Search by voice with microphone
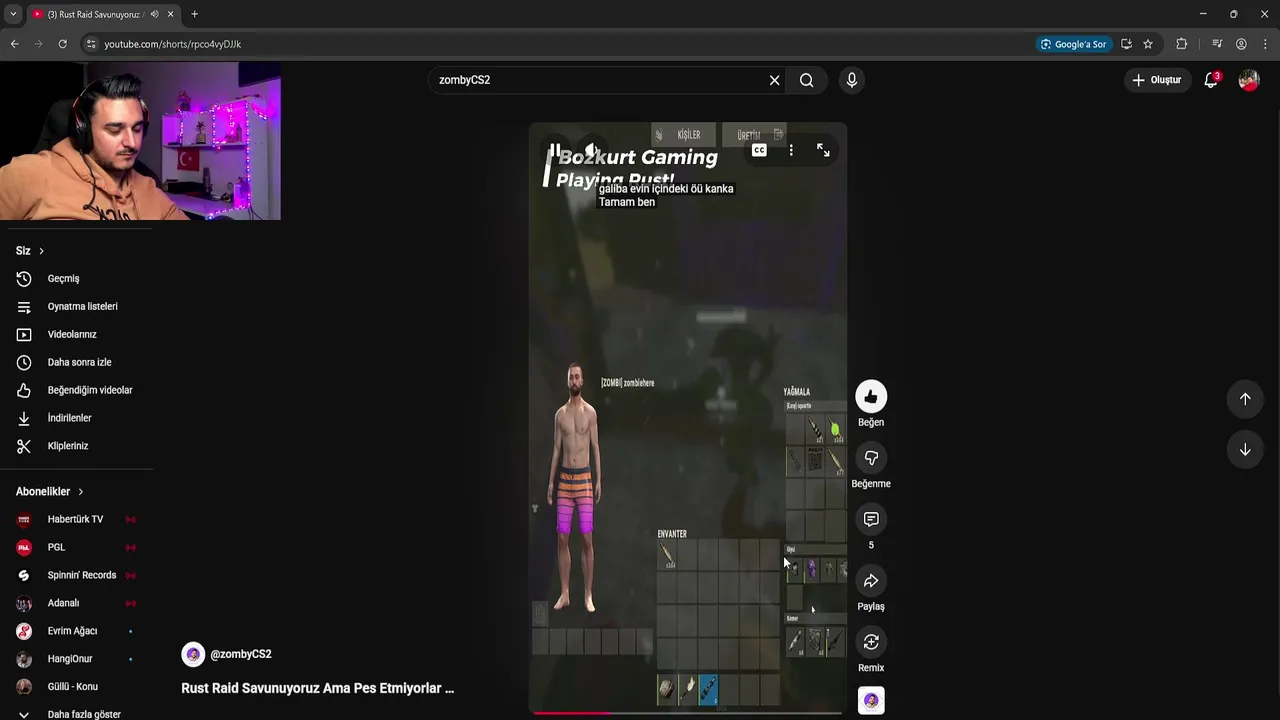1280x720 pixels. pyautogui.click(x=851, y=80)
